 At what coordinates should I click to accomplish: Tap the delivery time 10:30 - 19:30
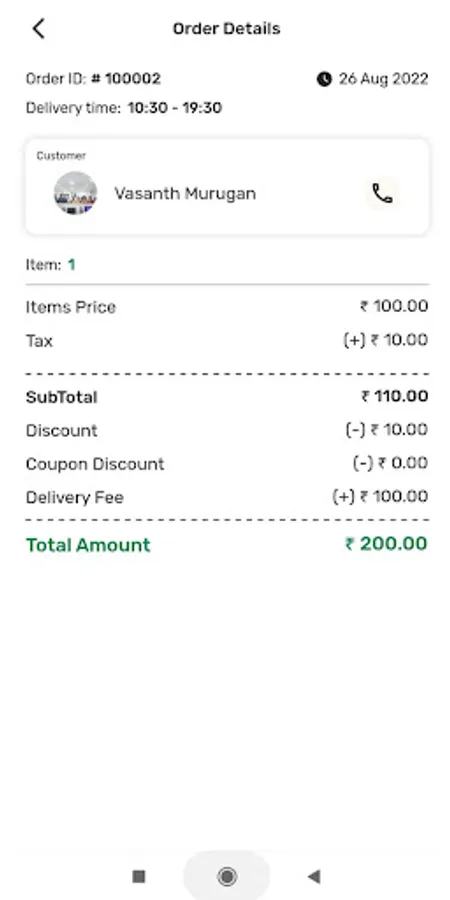pos(174,108)
